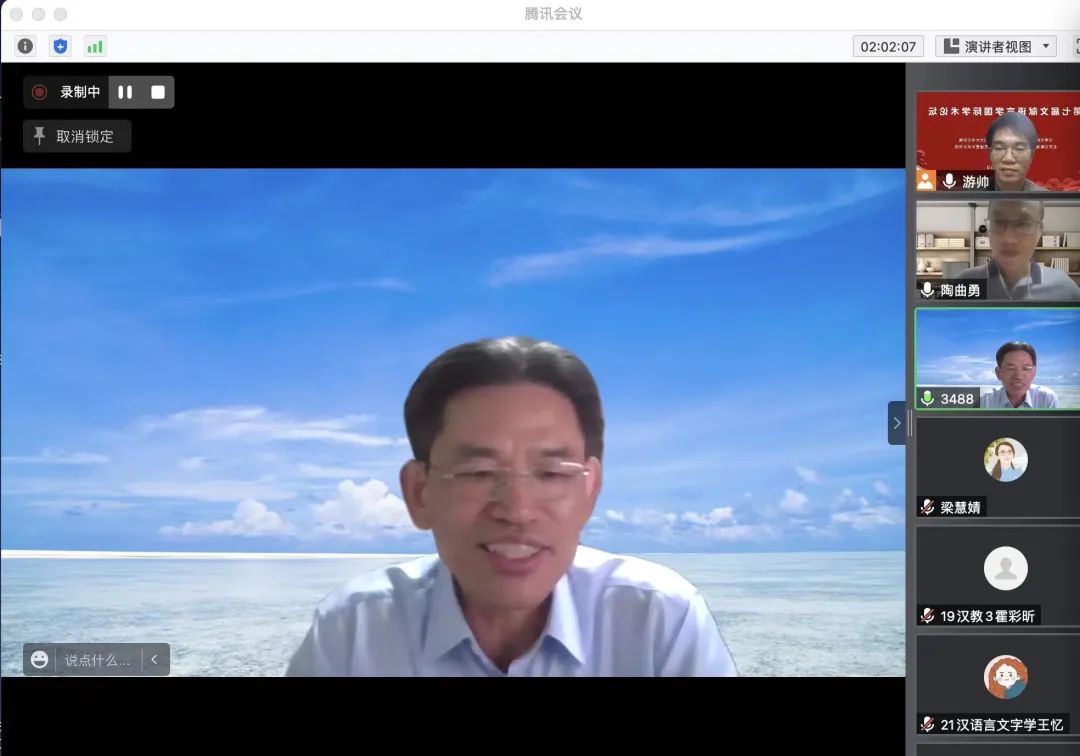This screenshot has width=1080, height=756.
Task: Type in the 说点什么 chat field
Action: pos(97,660)
